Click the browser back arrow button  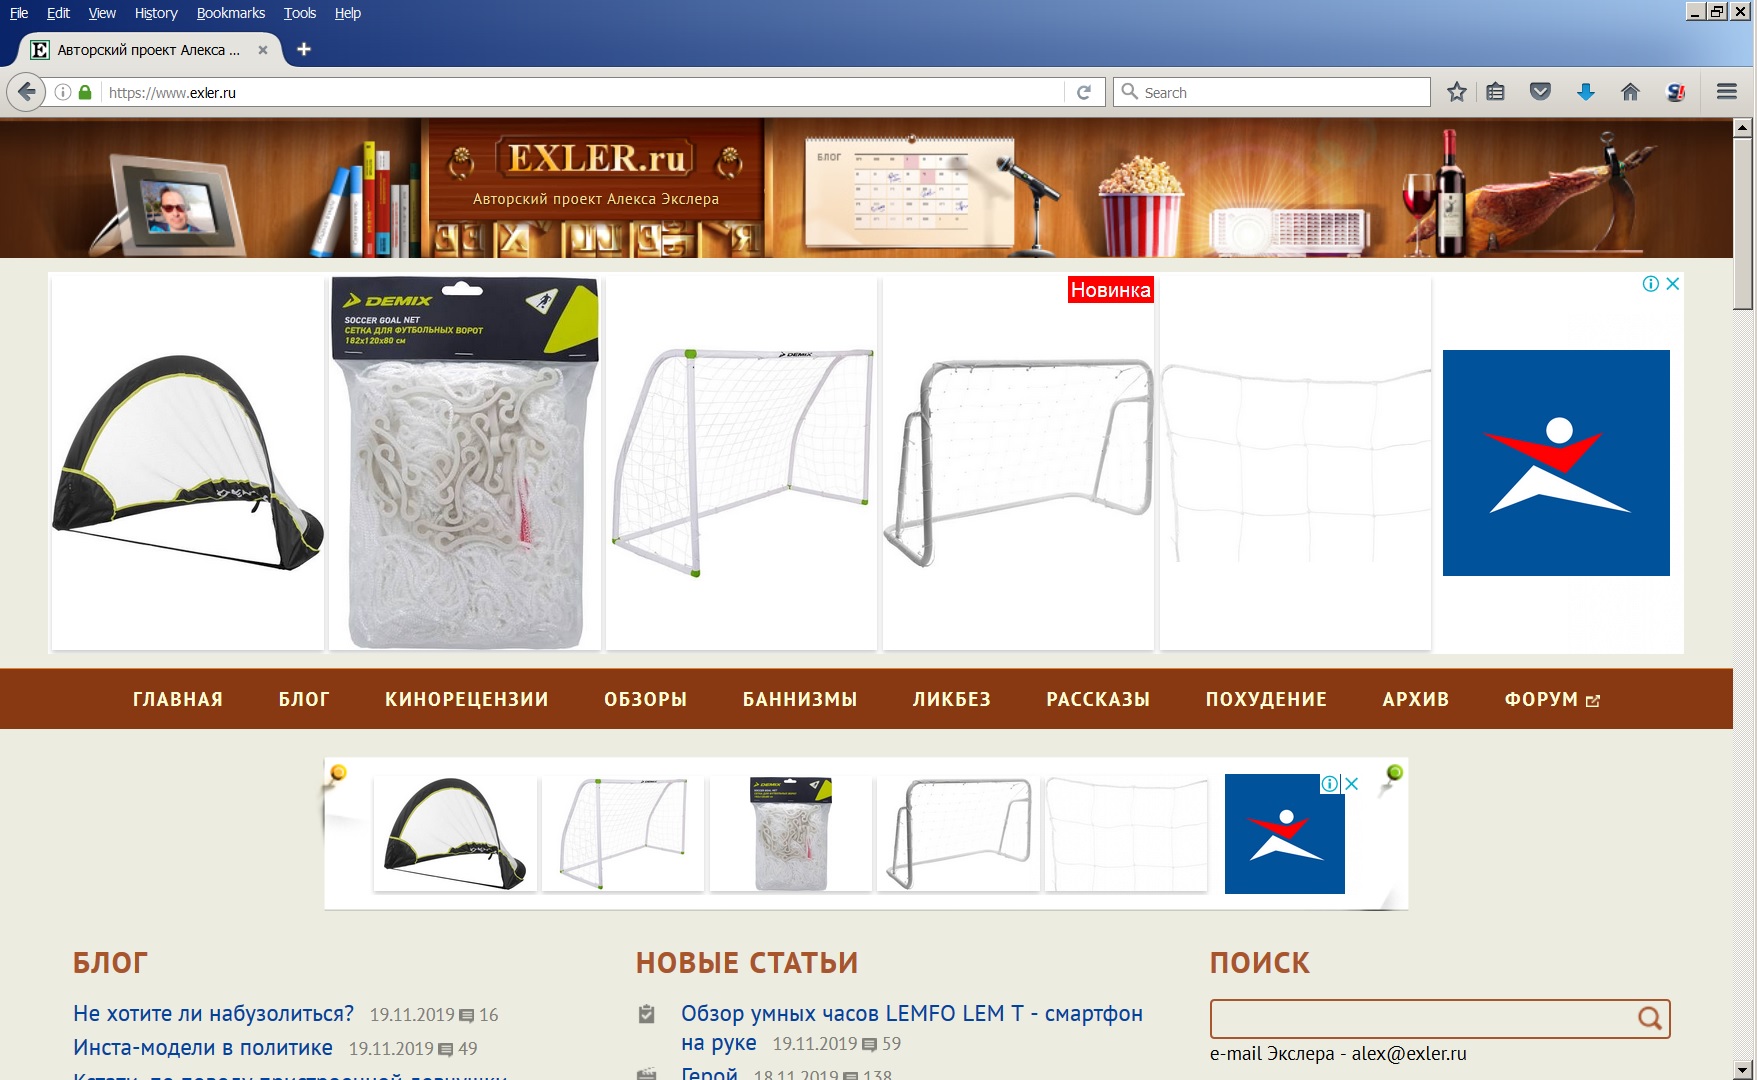tap(26, 92)
